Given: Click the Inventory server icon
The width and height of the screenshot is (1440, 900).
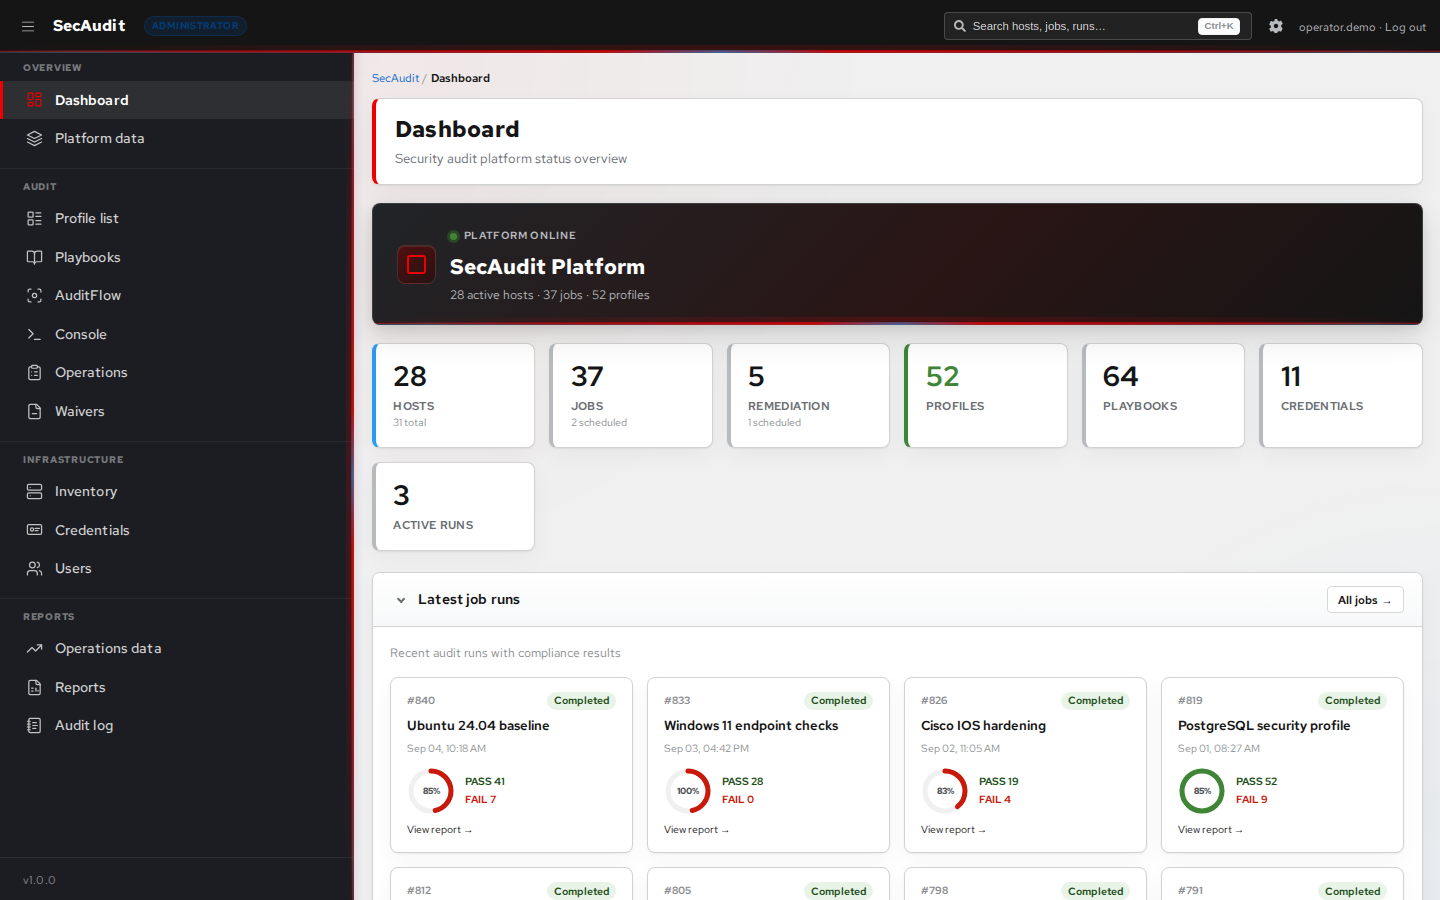Looking at the screenshot, I should click(x=34, y=491).
